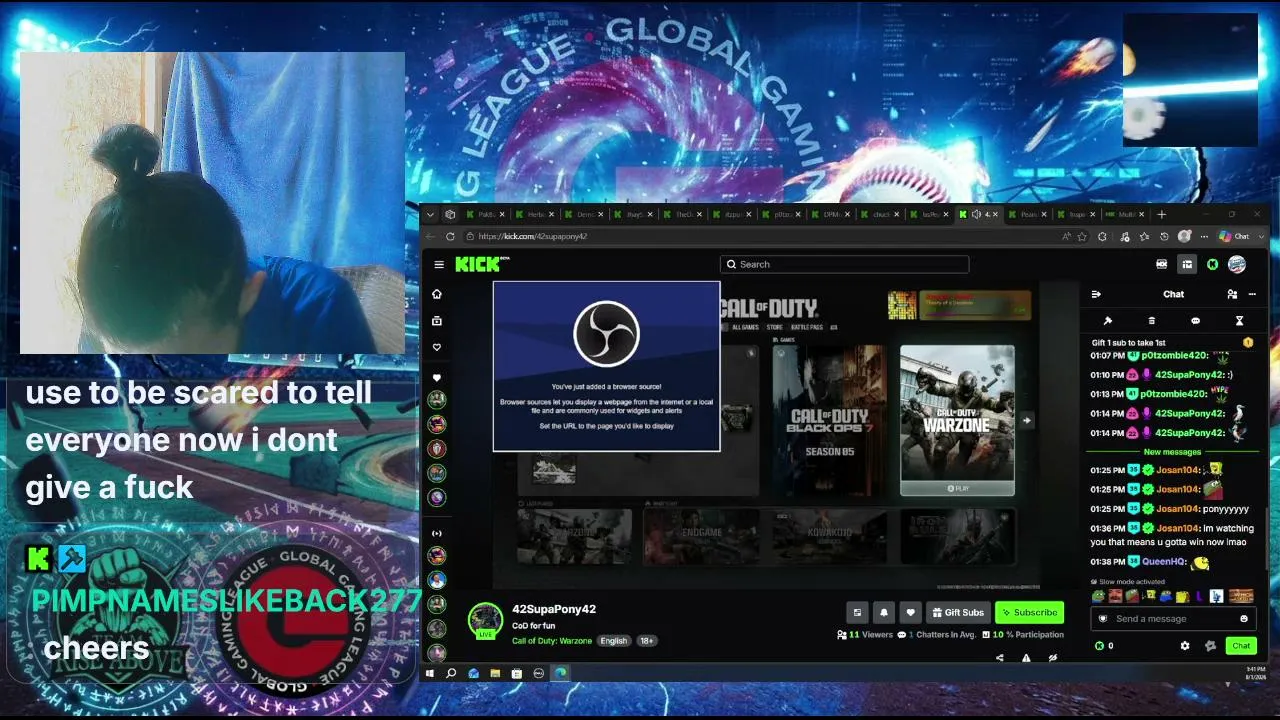Focus the Send a message field

[x=1172, y=619]
